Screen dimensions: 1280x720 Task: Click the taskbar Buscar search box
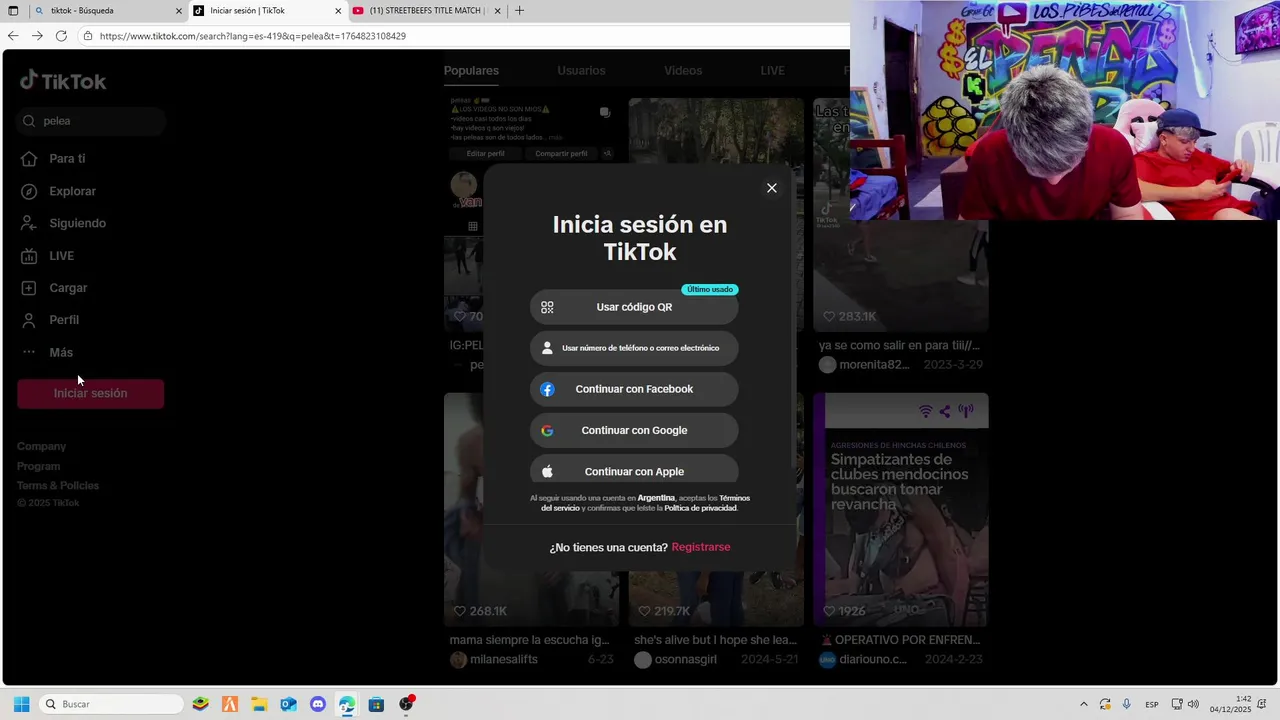(111, 704)
